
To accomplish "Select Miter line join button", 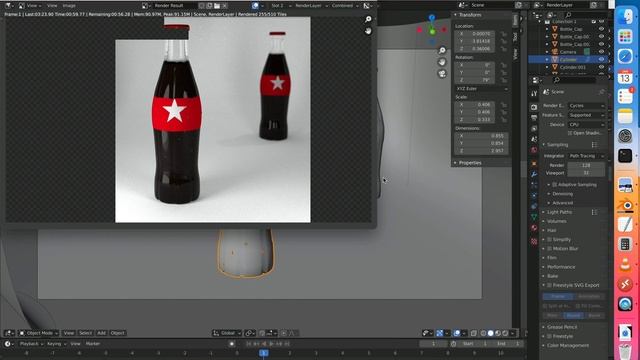I will point(553,316).
